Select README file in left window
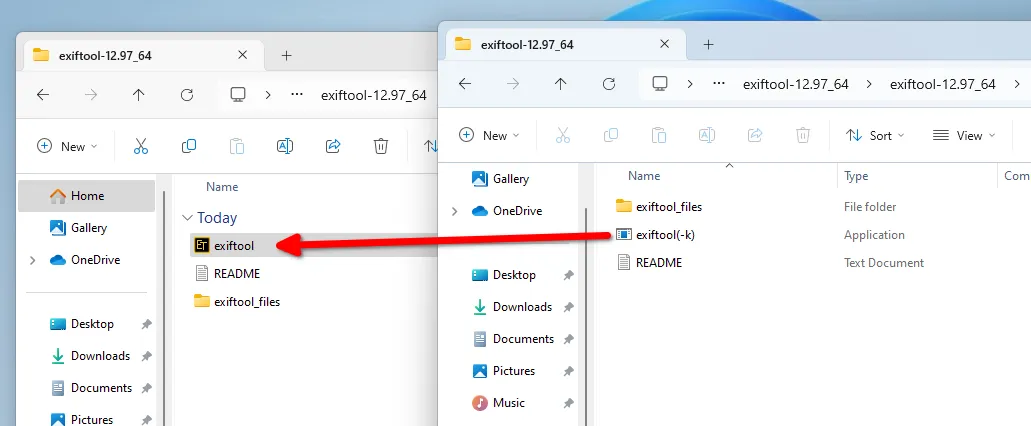 [x=227, y=273]
